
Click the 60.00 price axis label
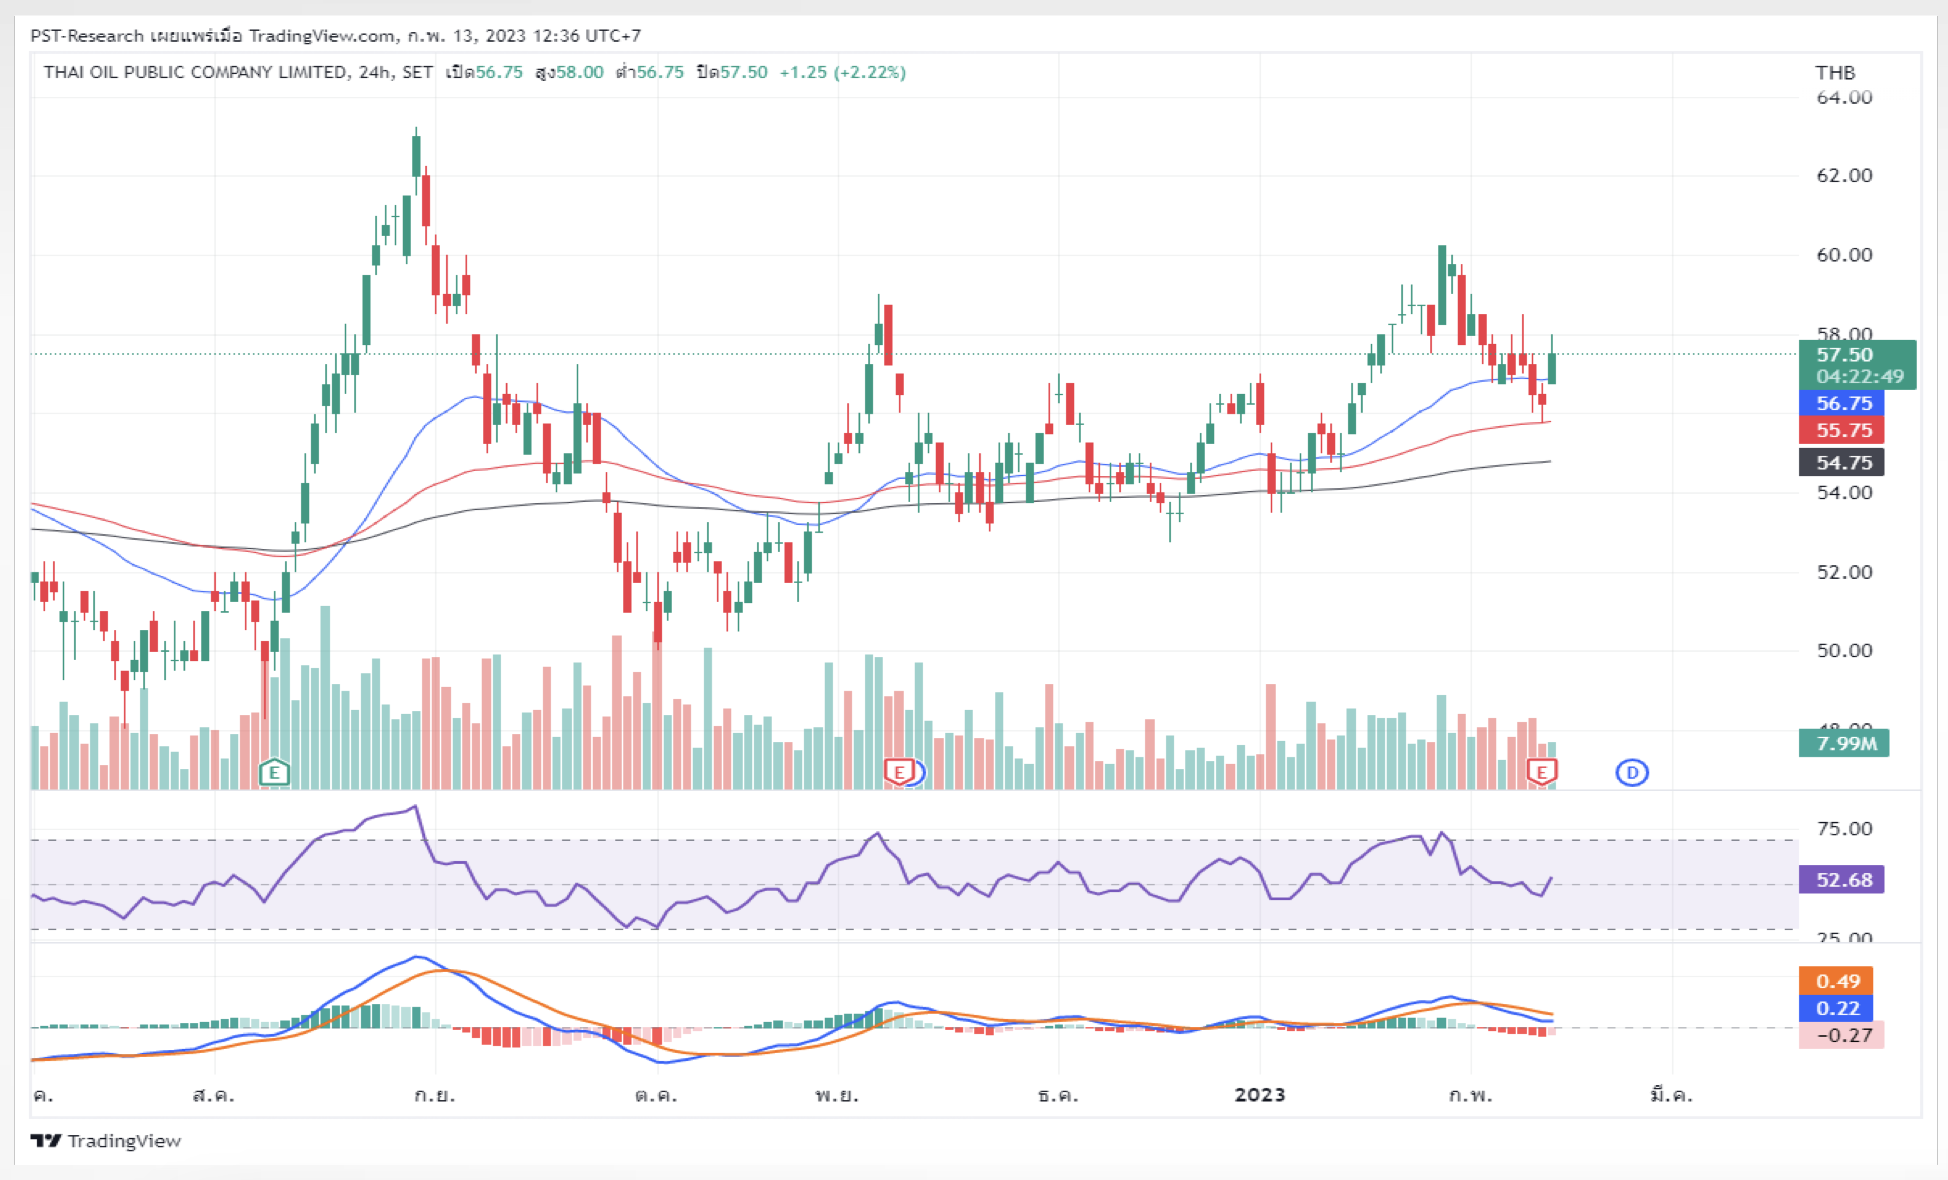pyautogui.click(x=1844, y=254)
